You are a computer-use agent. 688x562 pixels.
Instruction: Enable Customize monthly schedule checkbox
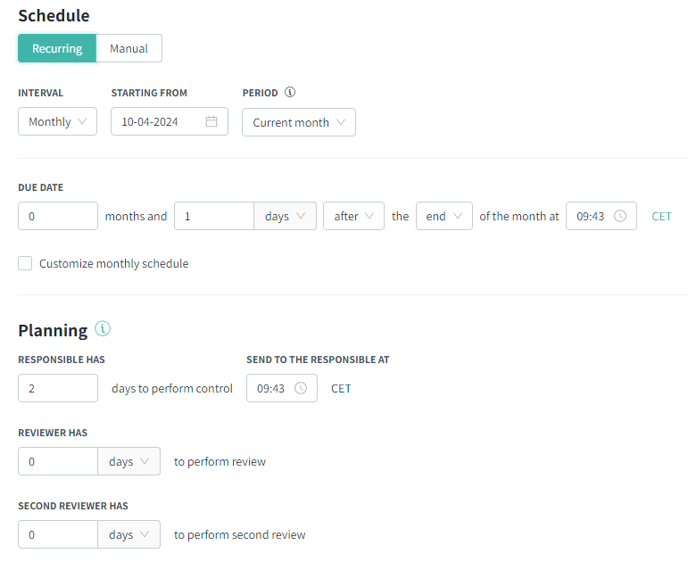(x=25, y=263)
